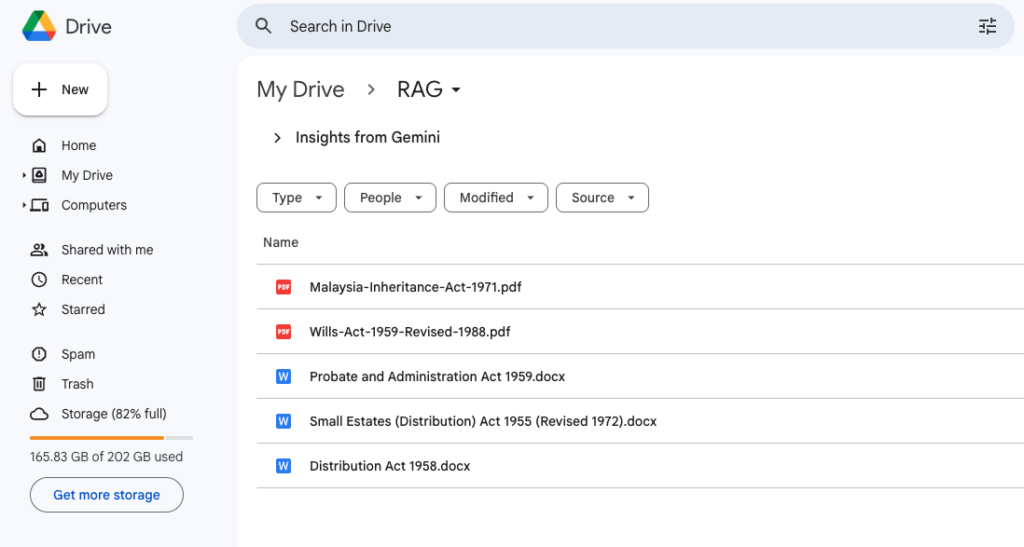Expand the Computers tree arrow
The image size is (1024, 547).
pyautogui.click(x=24, y=206)
